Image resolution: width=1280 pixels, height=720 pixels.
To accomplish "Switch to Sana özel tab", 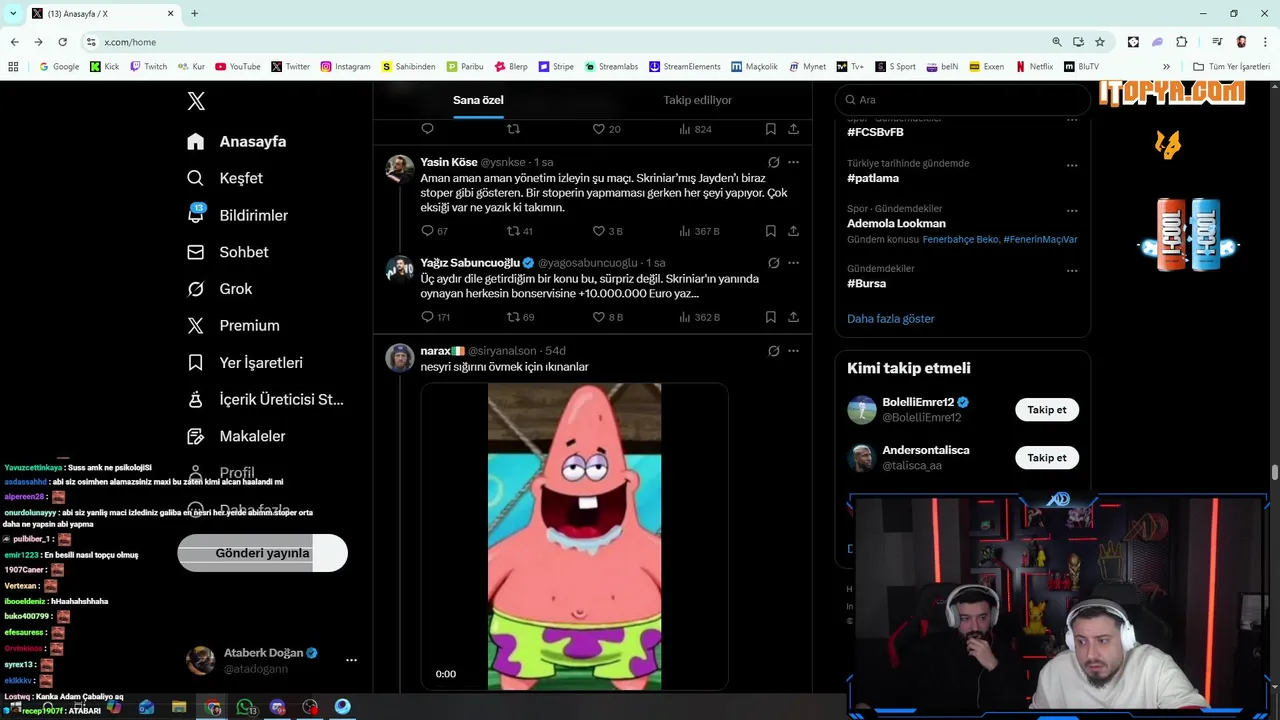I will 478,100.
